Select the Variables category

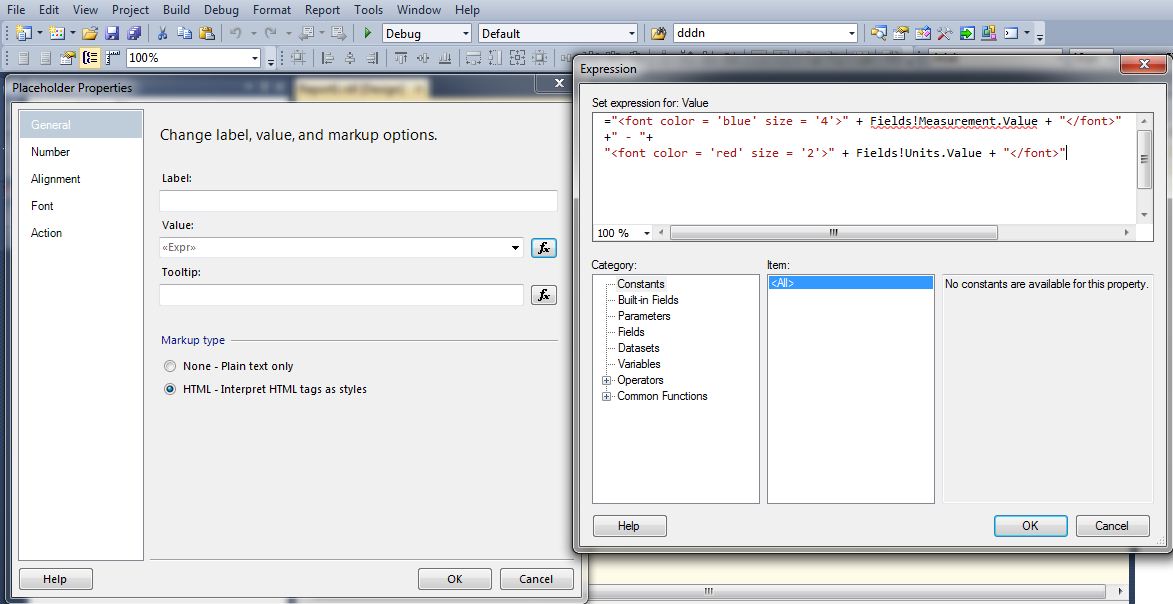639,364
